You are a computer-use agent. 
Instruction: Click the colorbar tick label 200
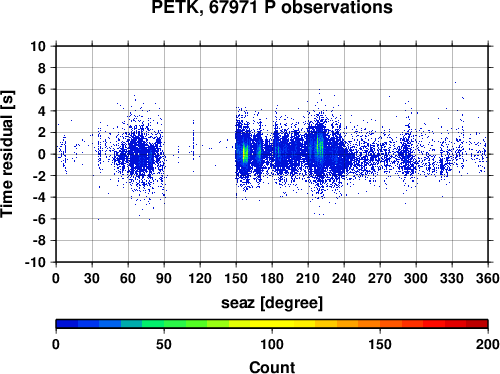point(488,344)
